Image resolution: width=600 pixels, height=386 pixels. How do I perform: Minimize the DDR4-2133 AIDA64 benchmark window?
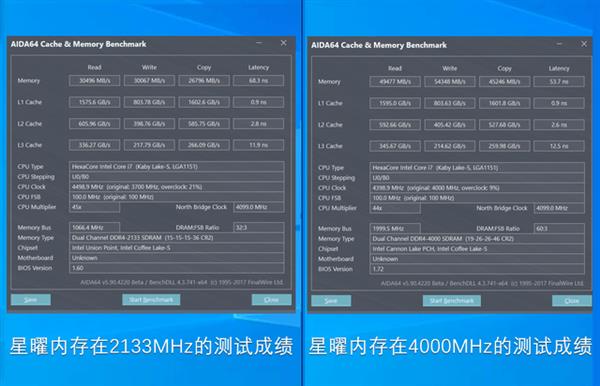[259, 43]
